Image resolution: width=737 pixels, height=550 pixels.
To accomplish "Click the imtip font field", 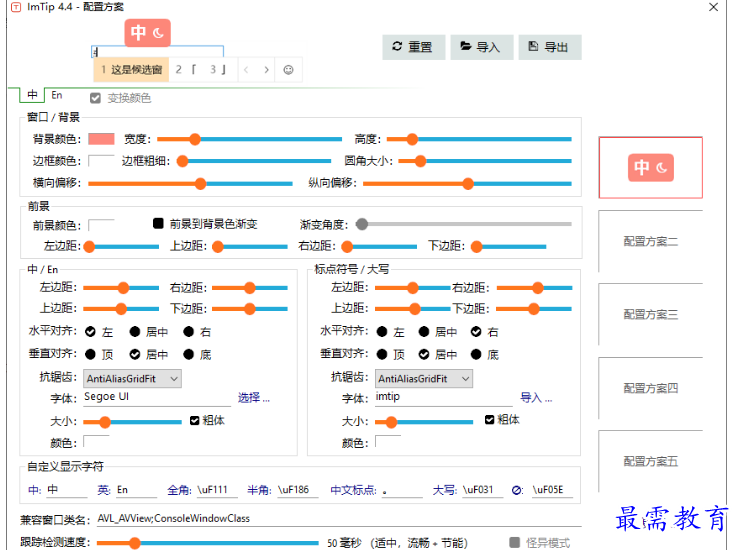I will coord(443,397).
